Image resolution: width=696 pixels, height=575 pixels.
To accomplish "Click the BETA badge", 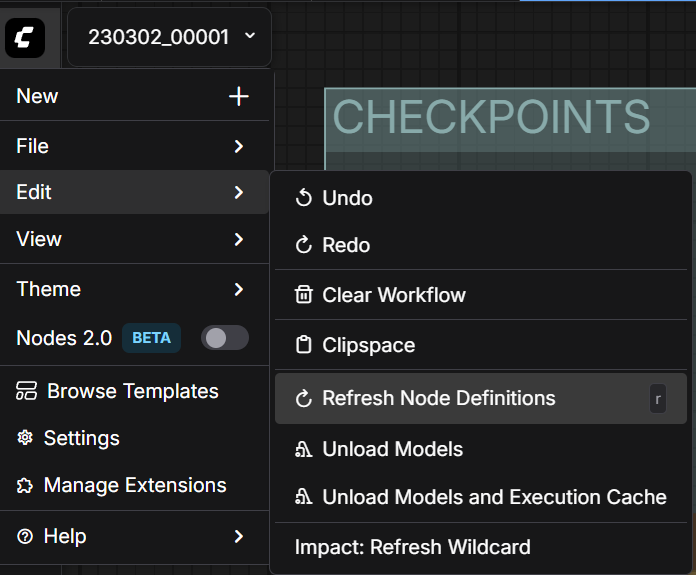I will click(151, 338).
